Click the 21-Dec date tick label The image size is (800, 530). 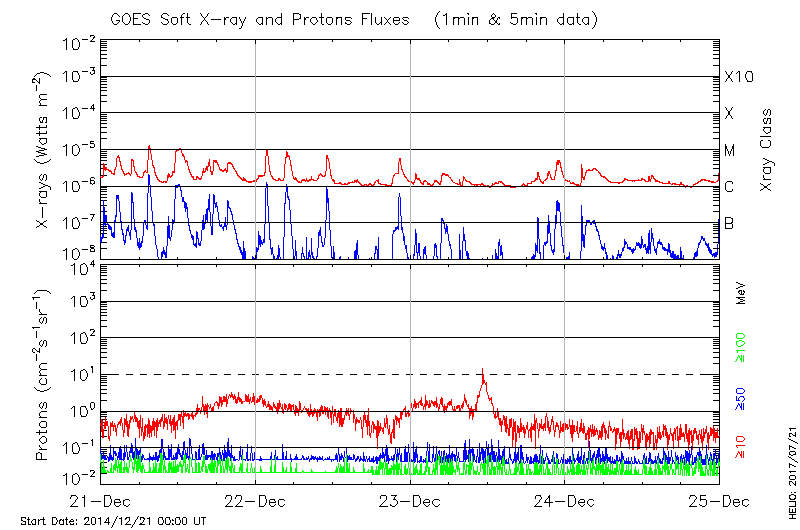pos(100,501)
